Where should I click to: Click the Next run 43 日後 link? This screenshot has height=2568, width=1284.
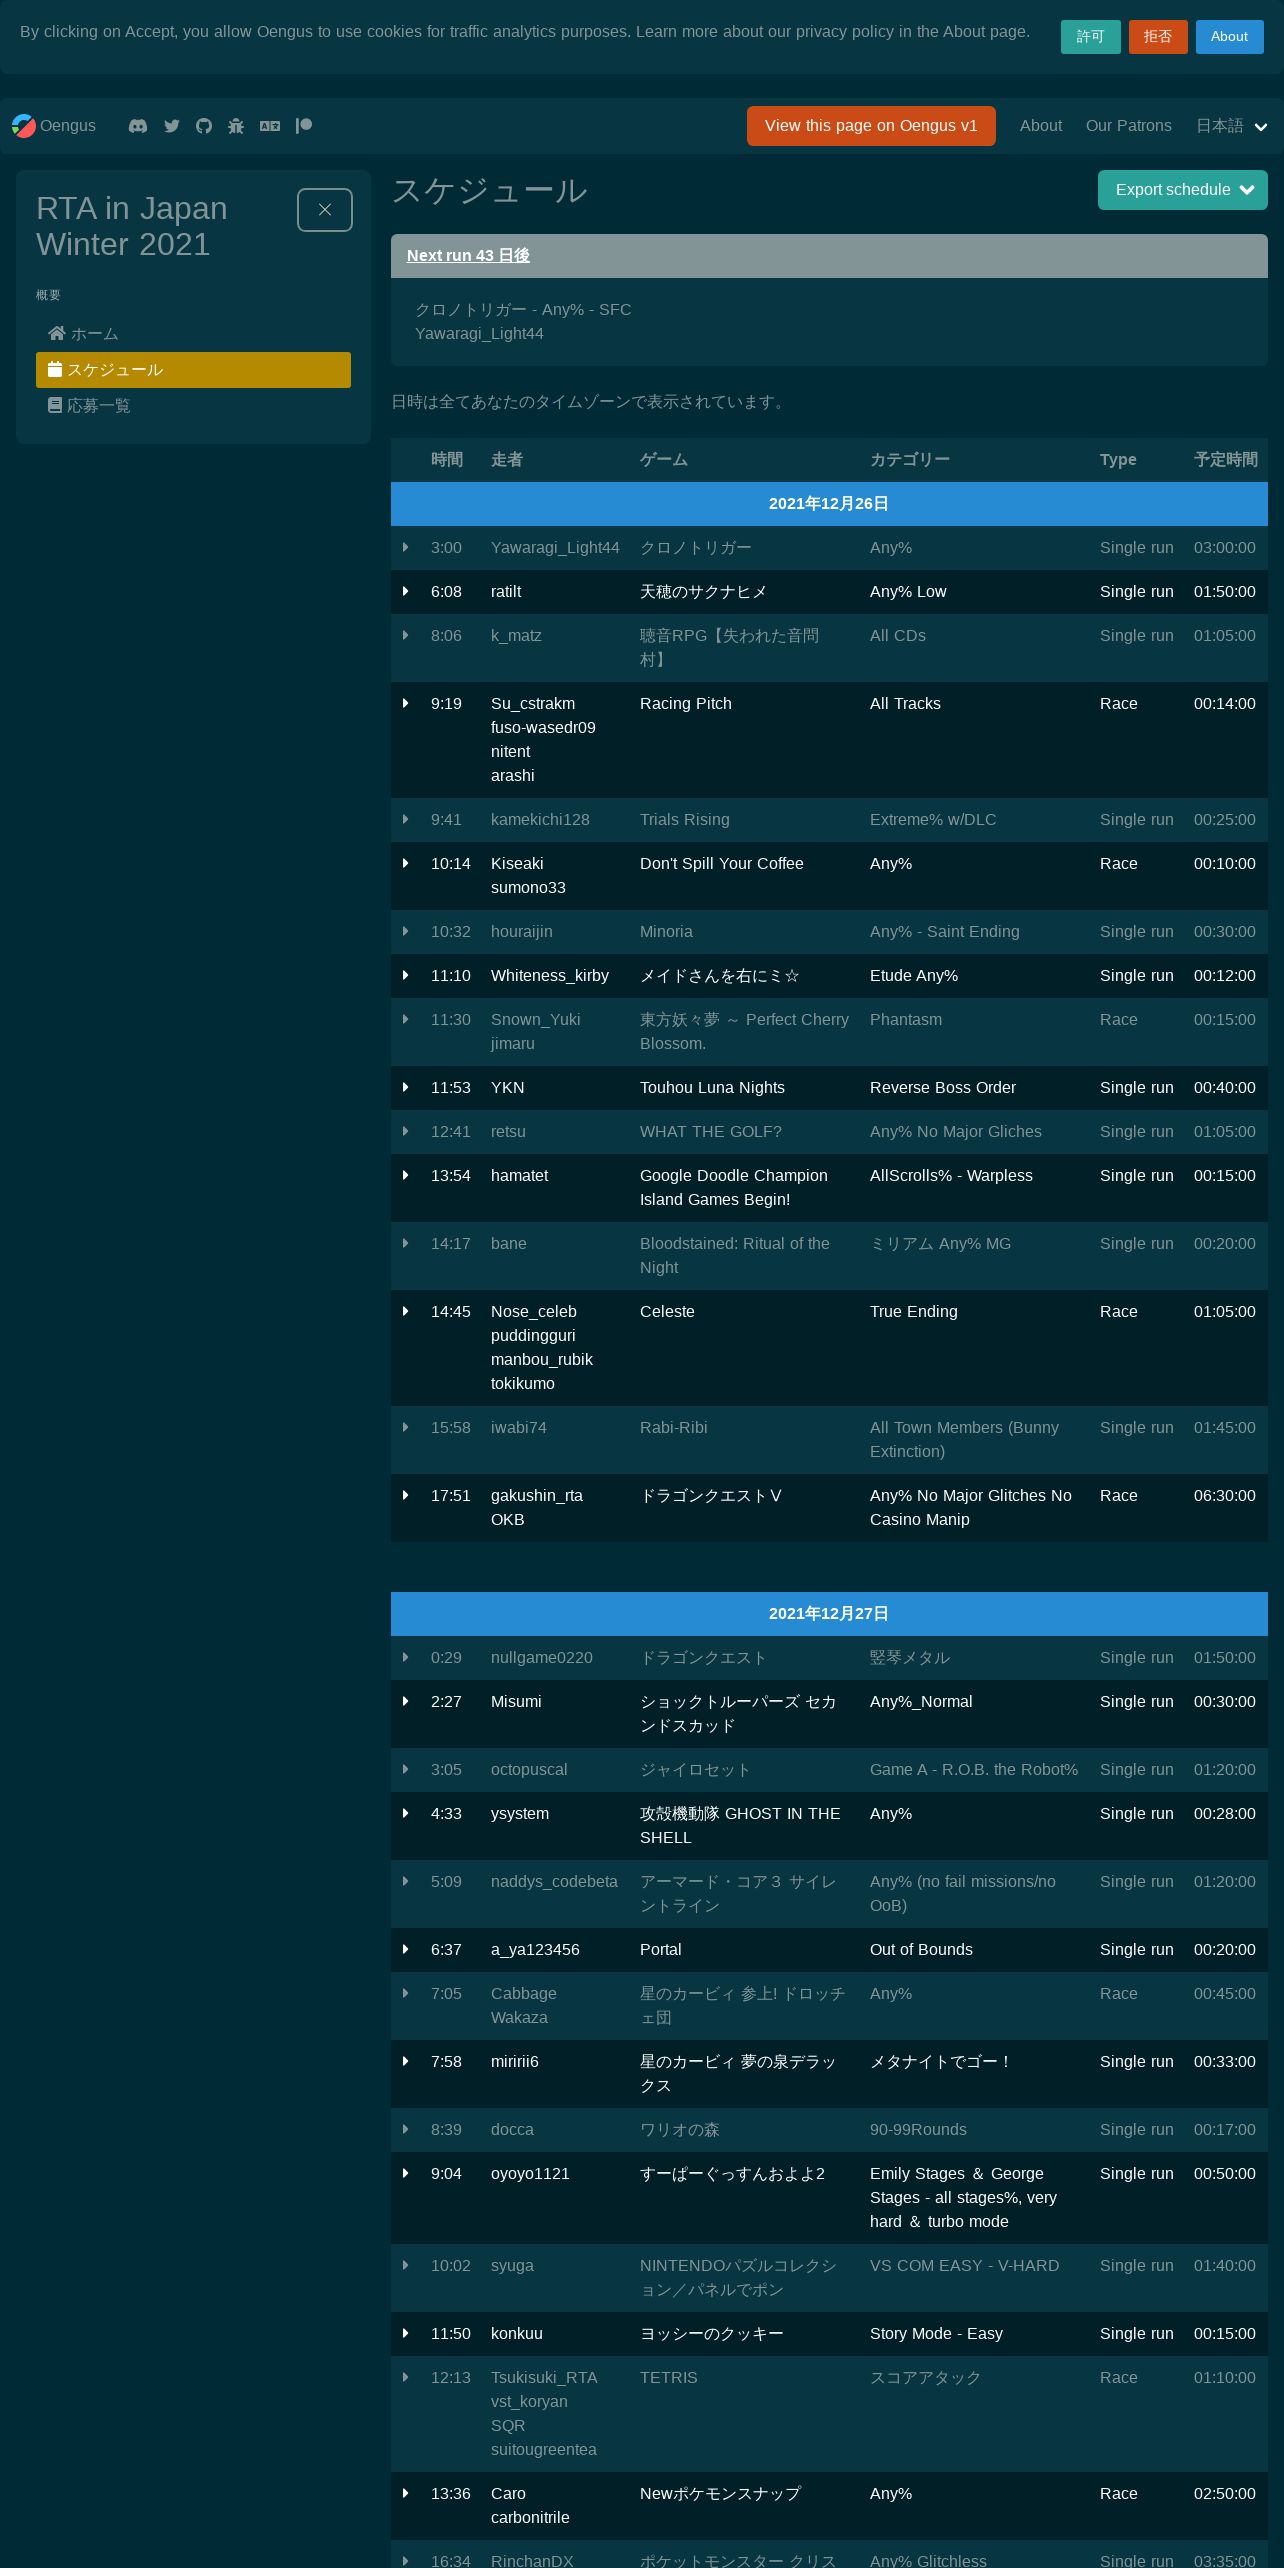pos(468,256)
